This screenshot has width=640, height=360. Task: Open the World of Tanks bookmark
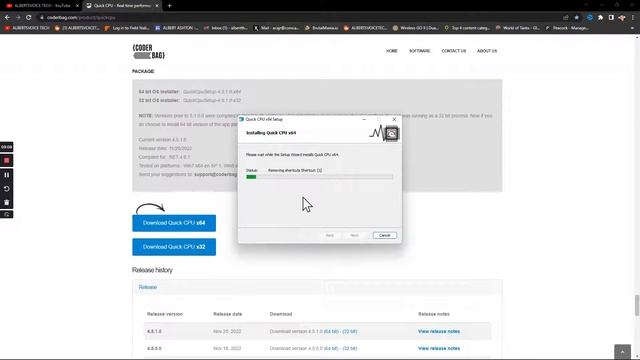518,28
